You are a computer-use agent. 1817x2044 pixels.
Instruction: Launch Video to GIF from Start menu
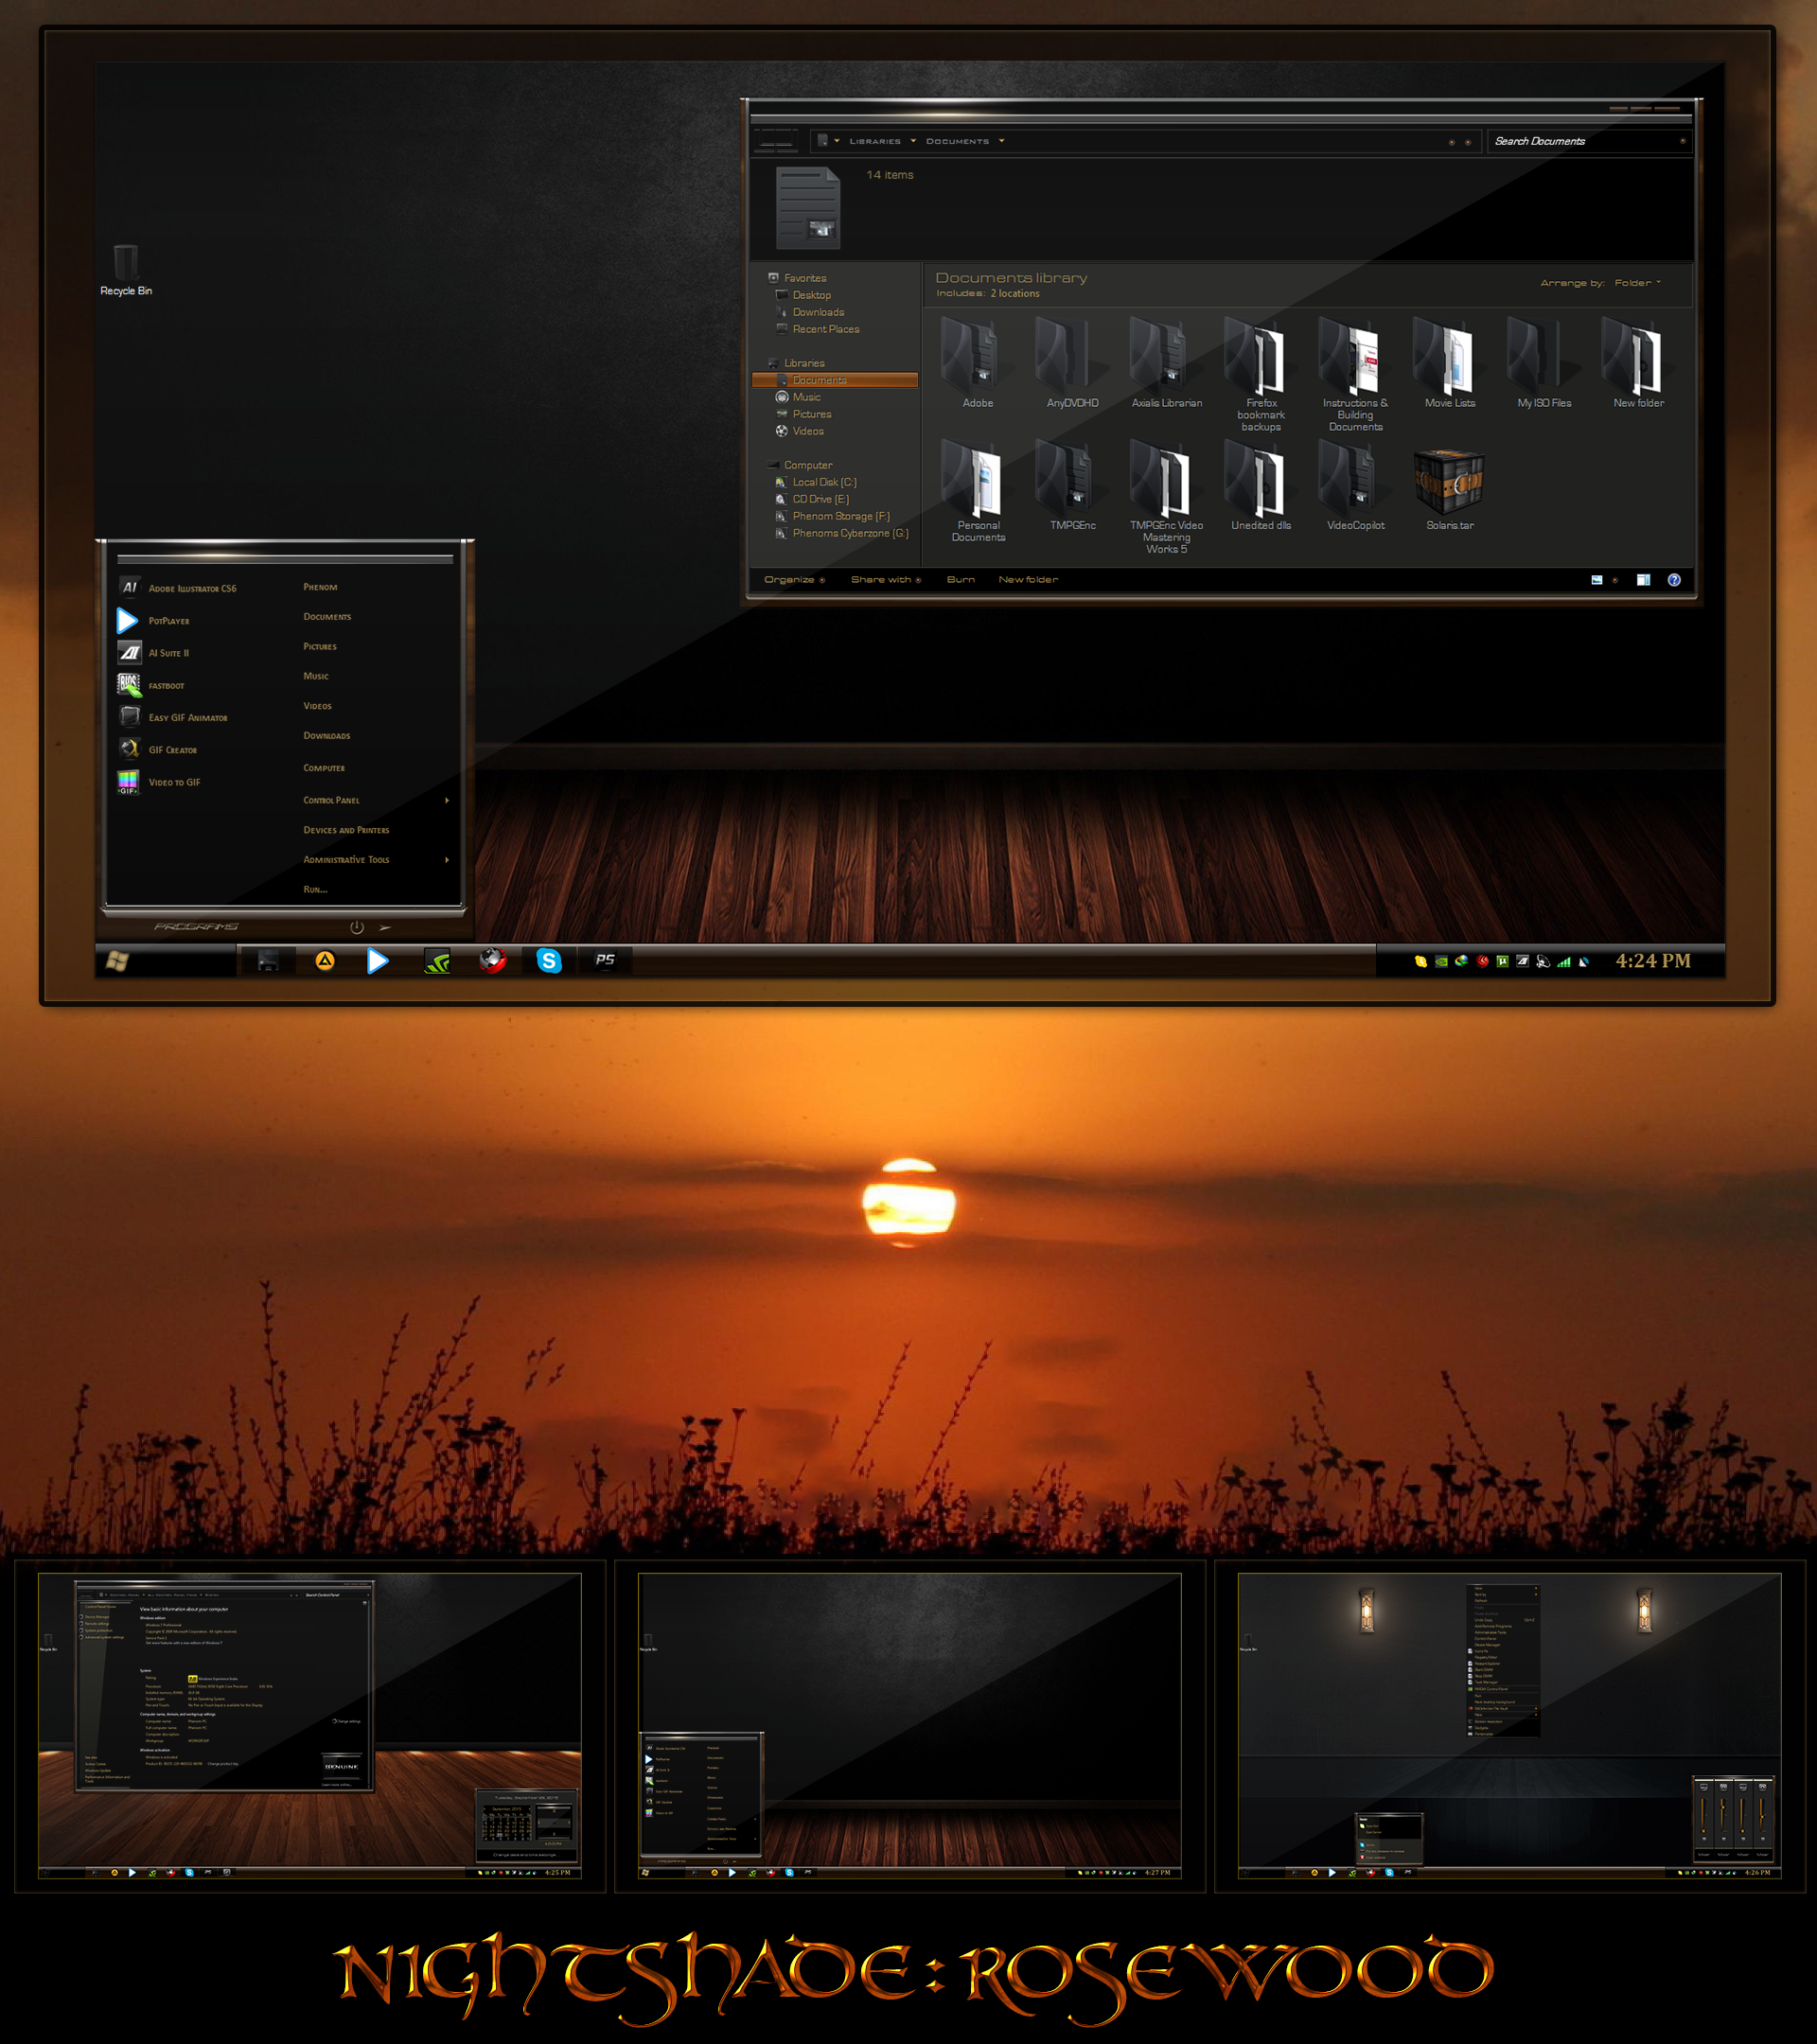click(x=160, y=782)
